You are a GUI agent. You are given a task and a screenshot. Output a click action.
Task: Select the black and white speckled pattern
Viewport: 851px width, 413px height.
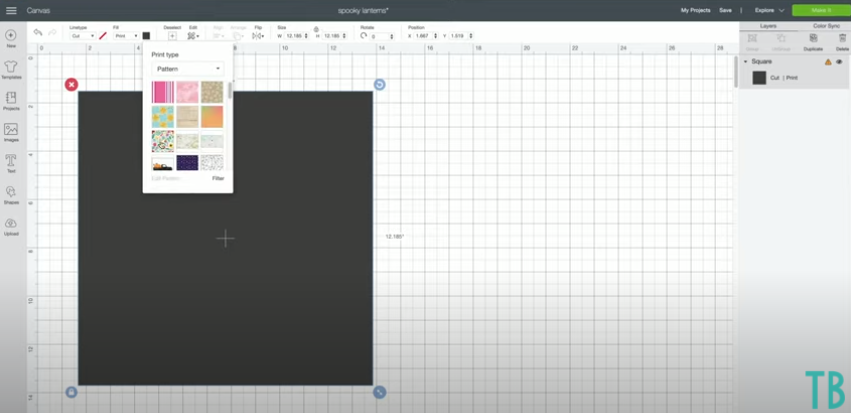tap(212, 163)
